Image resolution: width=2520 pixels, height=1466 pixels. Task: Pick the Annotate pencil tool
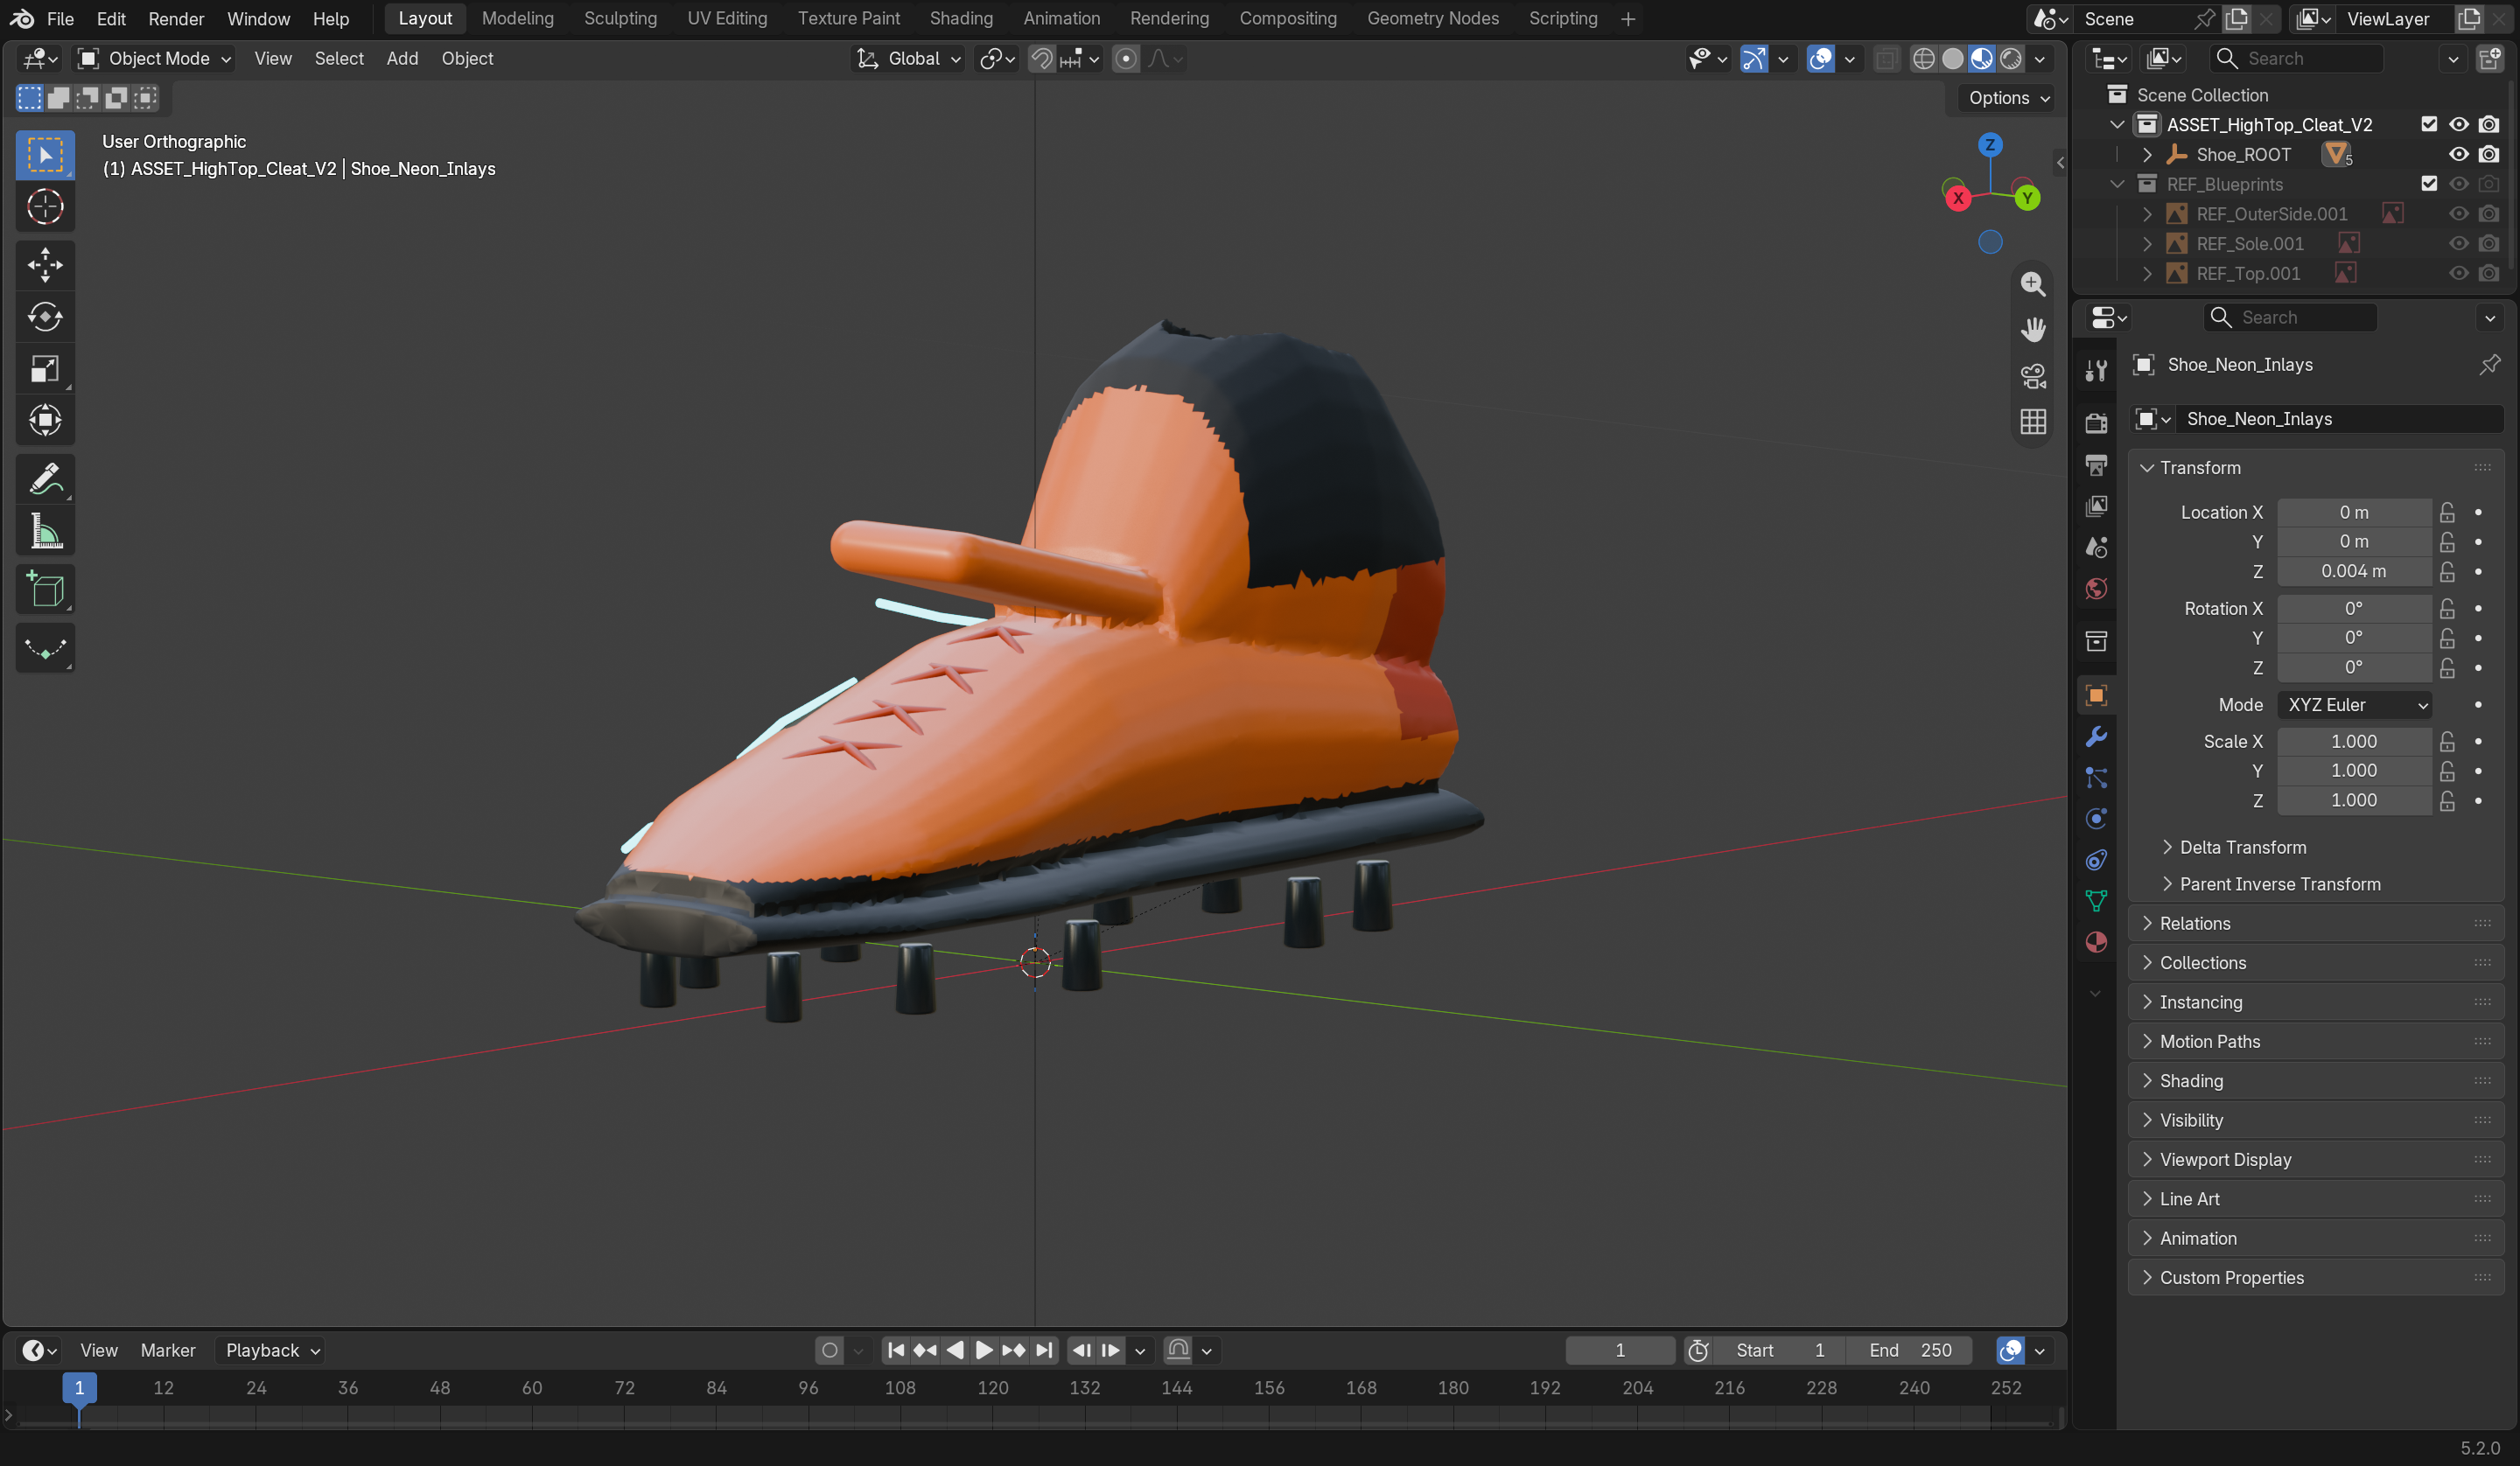point(45,479)
